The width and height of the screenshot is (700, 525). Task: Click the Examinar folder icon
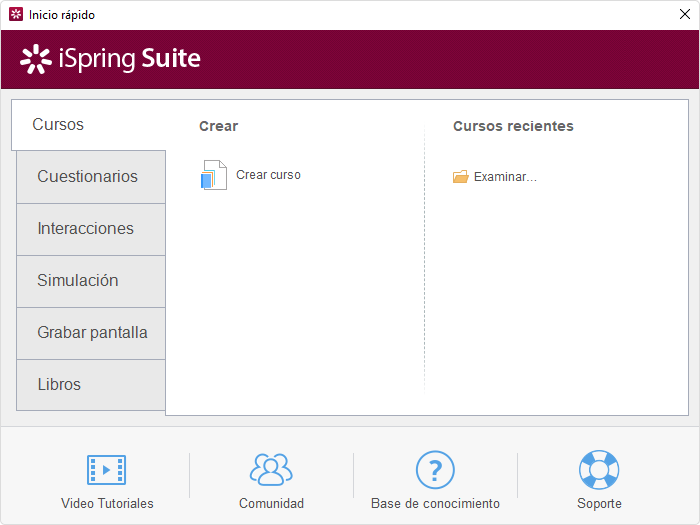tap(460, 177)
